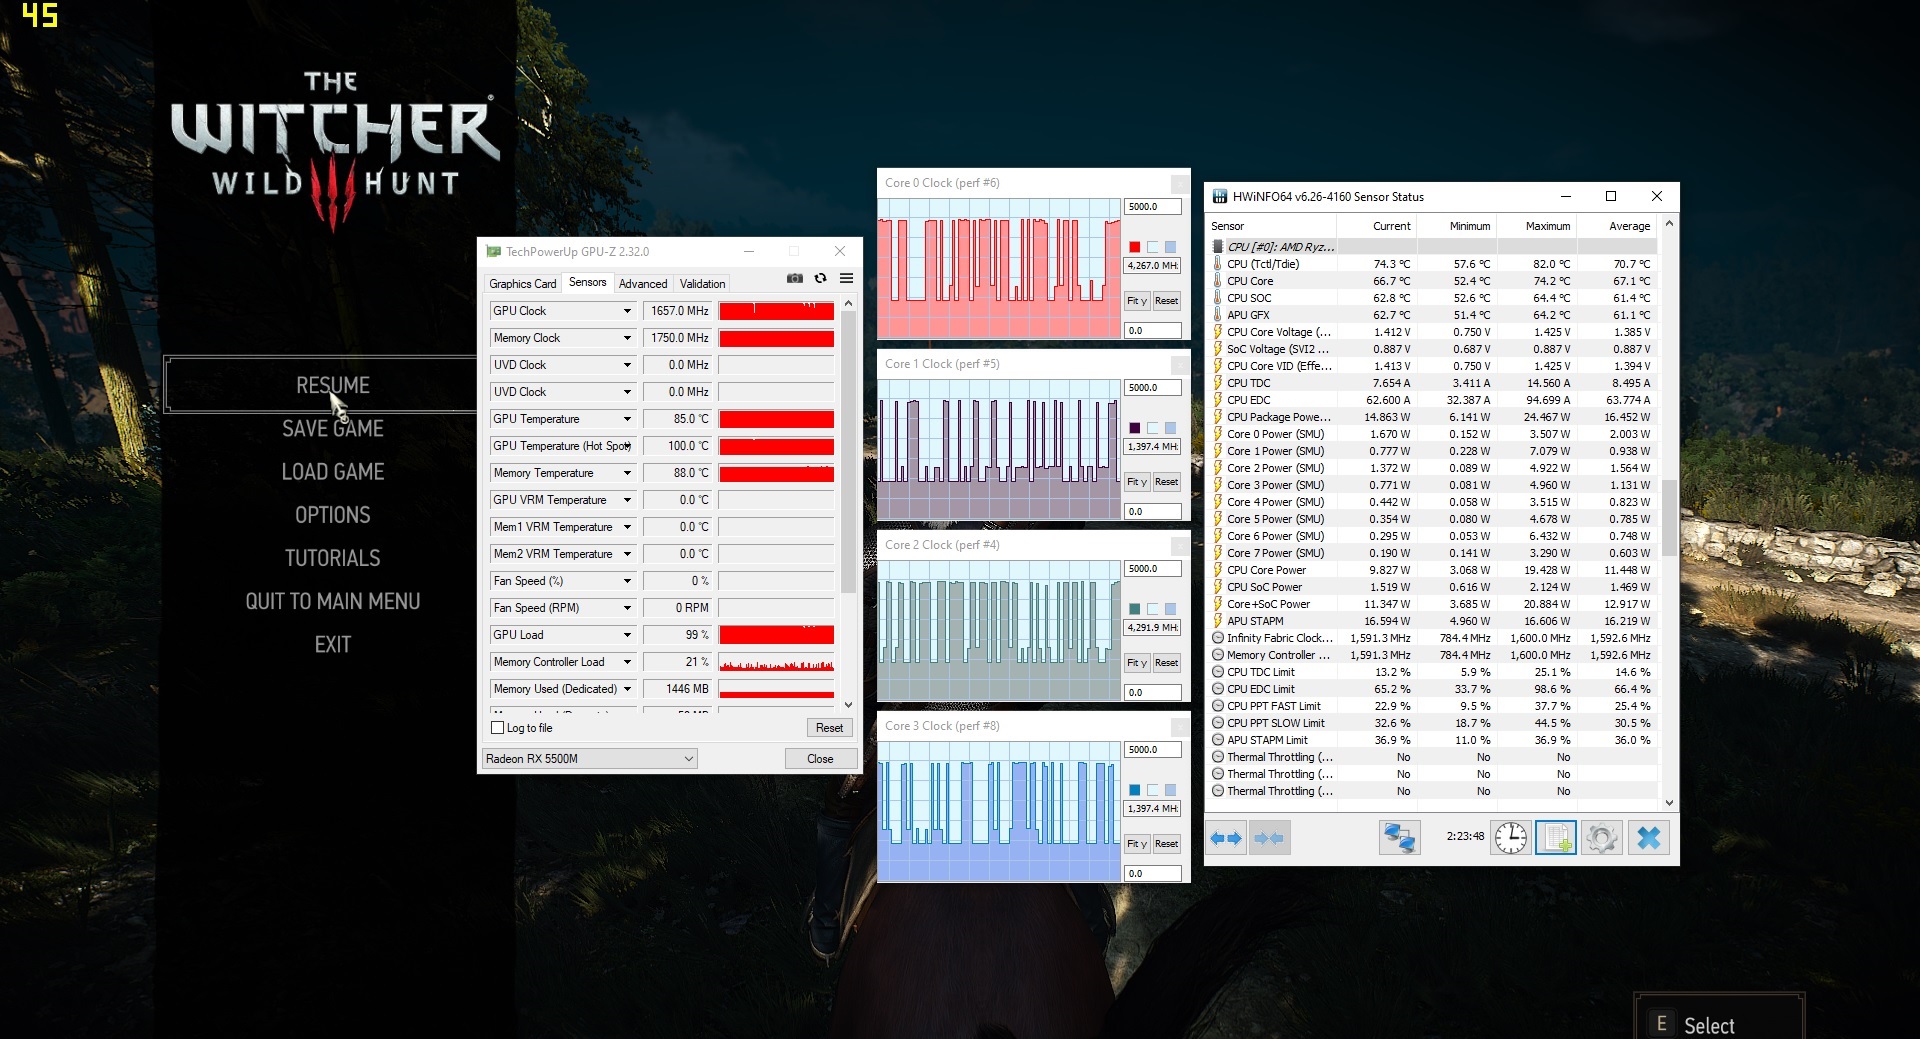This screenshot has height=1039, width=1920.
Task: Click the GPU-Z Reset button
Action: (x=829, y=728)
